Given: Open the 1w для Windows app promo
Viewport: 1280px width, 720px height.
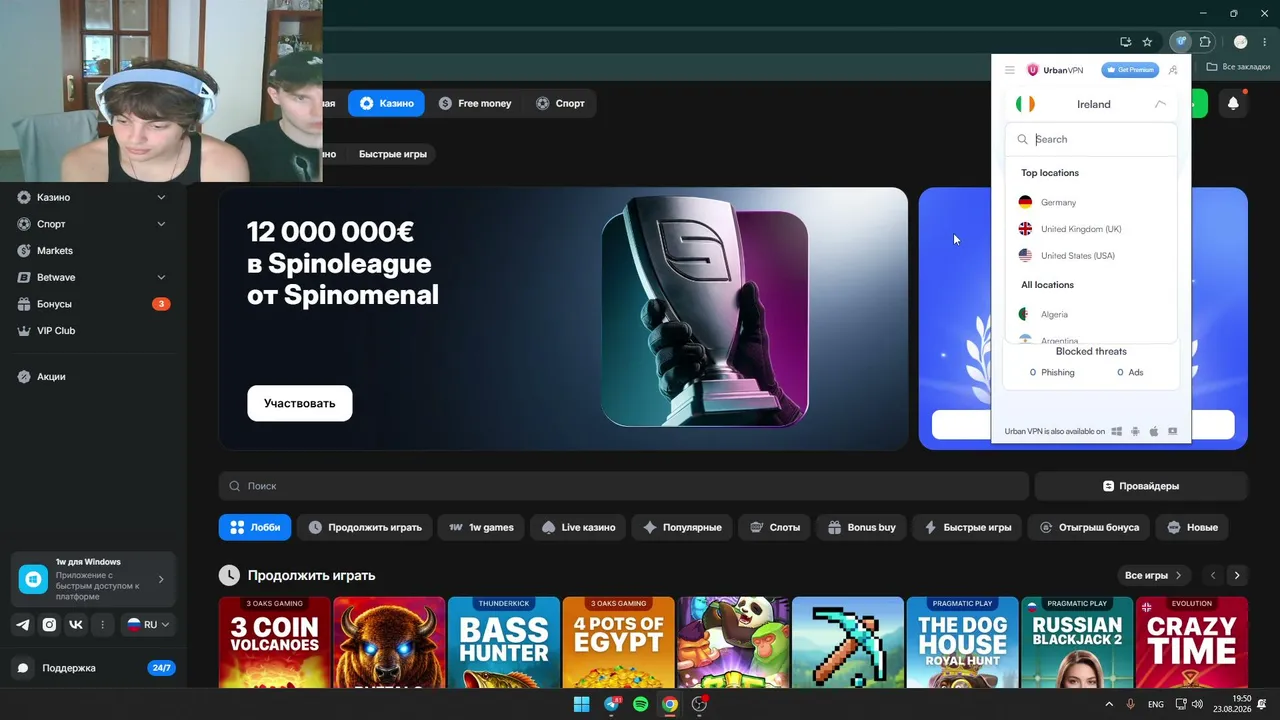Looking at the screenshot, I should coord(93,579).
